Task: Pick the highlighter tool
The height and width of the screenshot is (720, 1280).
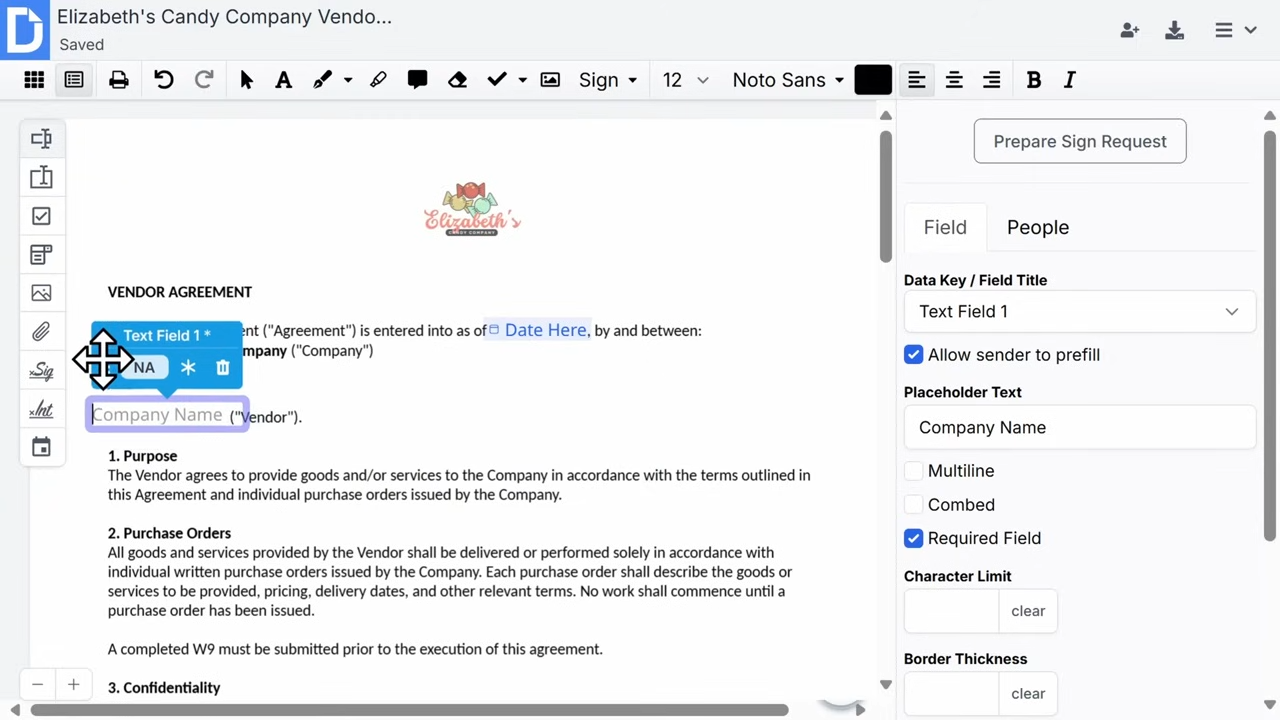Action: 378,80
